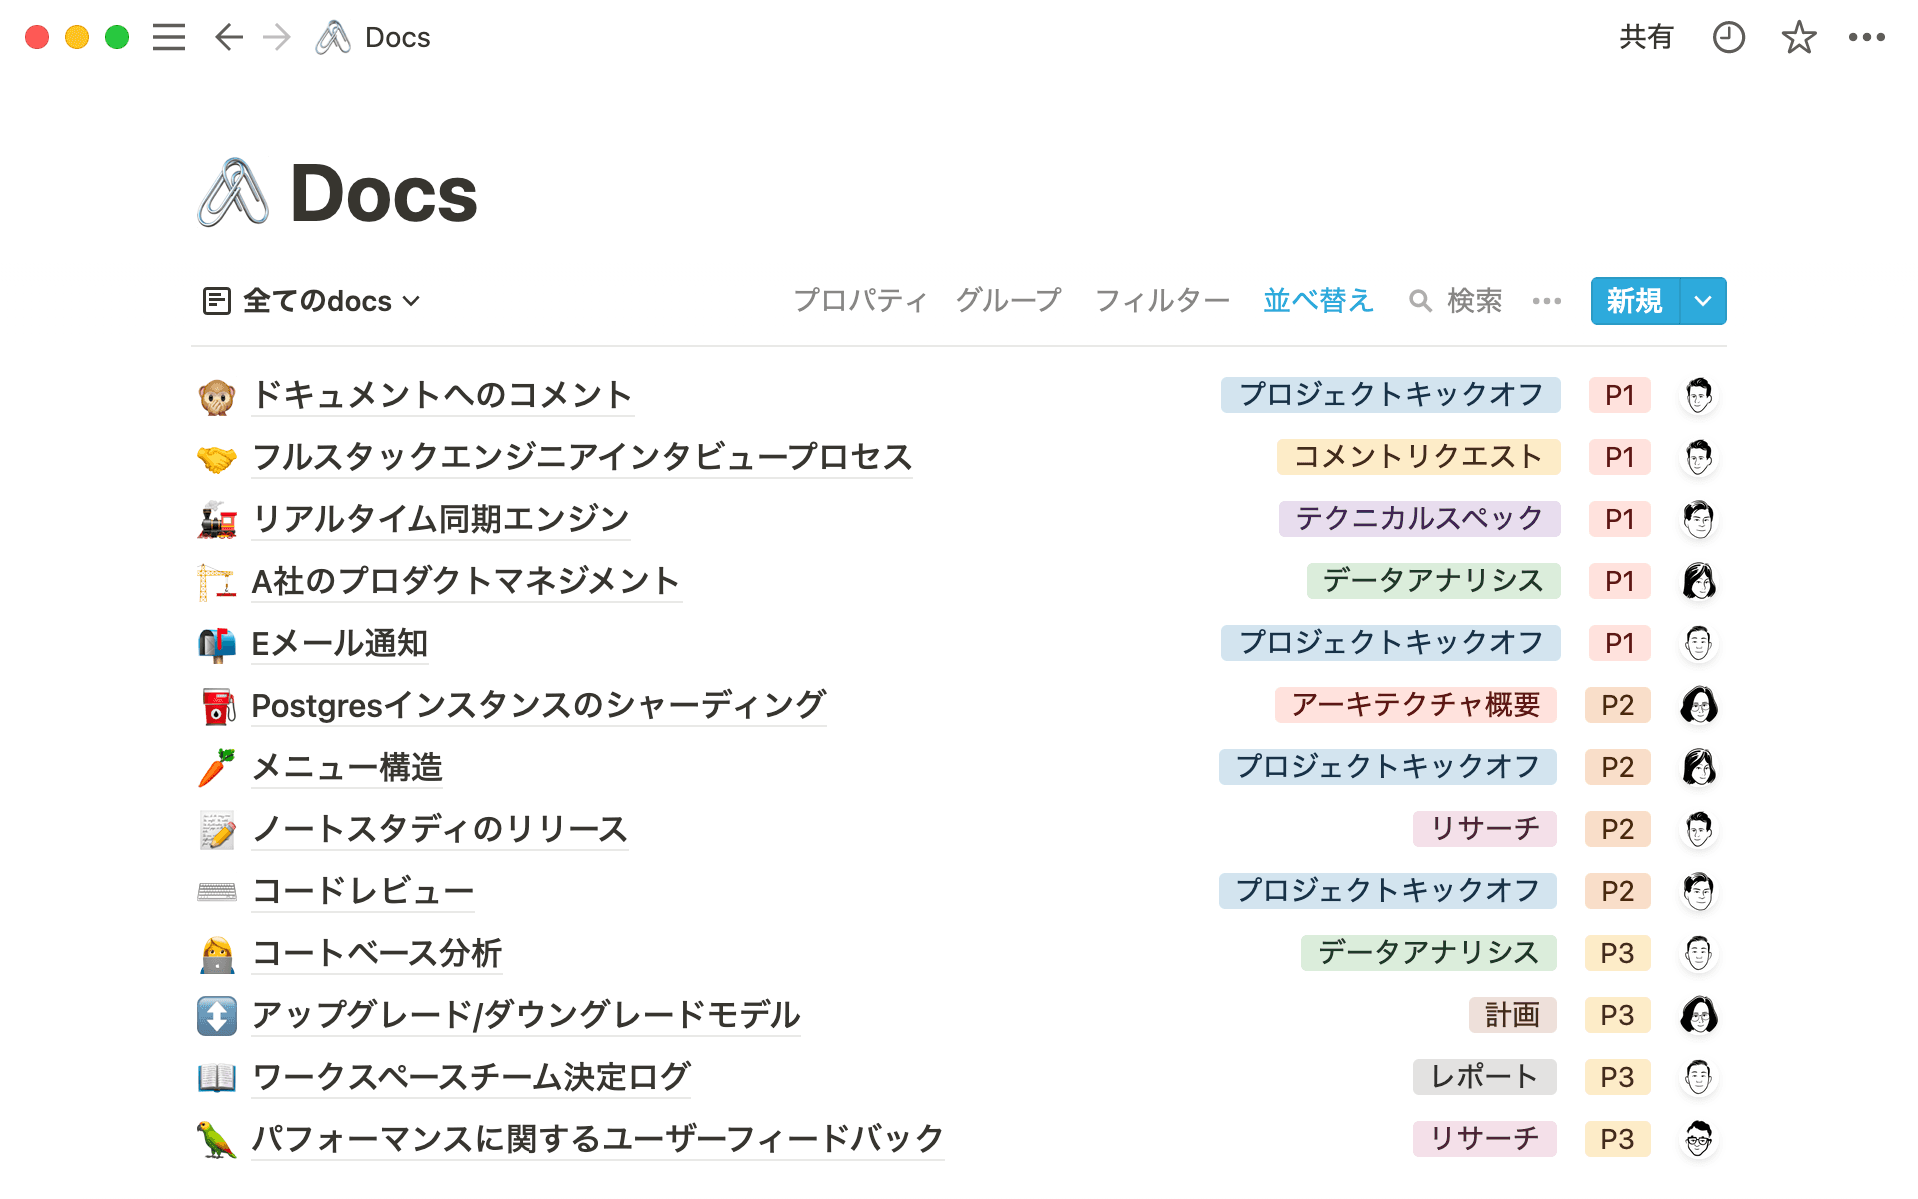Open search with the magnifier icon
Viewport: 1918px width, 1199px height.
[x=1421, y=301]
